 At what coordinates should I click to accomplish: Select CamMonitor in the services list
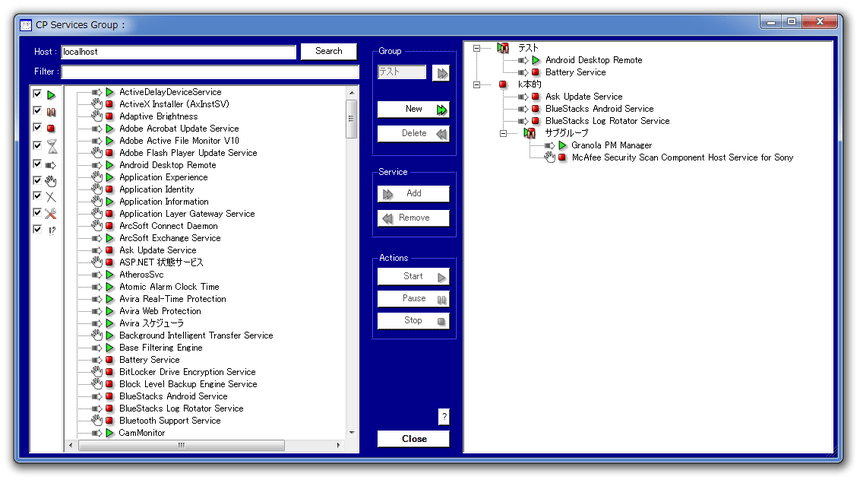tap(142, 433)
